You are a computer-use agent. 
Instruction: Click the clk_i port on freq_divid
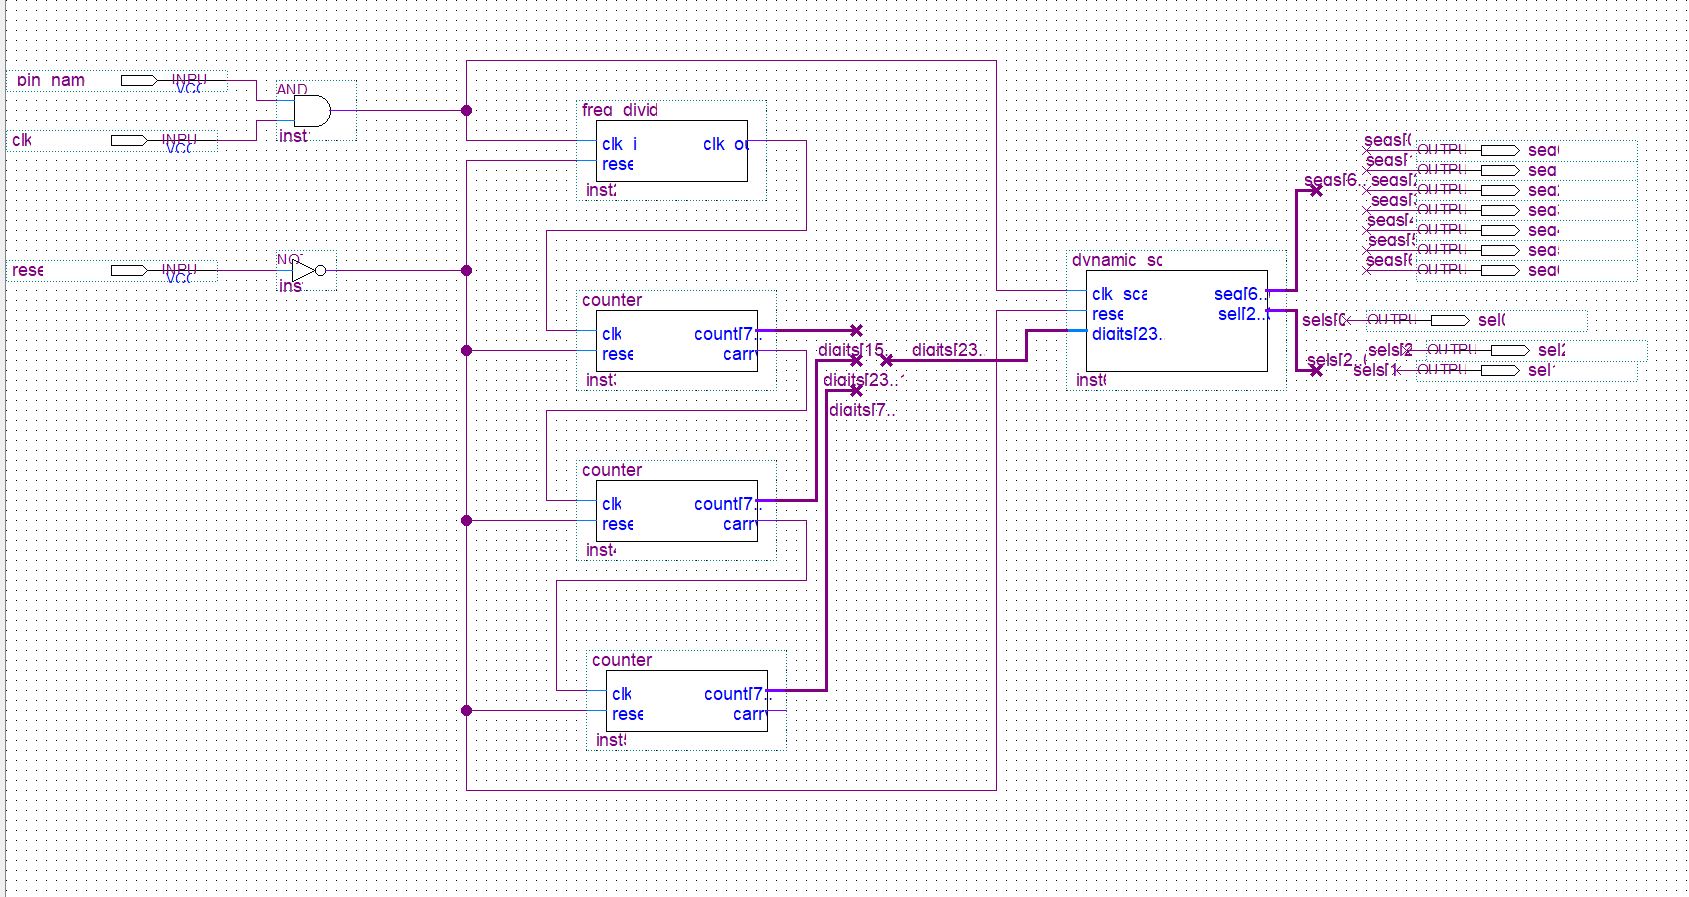point(620,144)
